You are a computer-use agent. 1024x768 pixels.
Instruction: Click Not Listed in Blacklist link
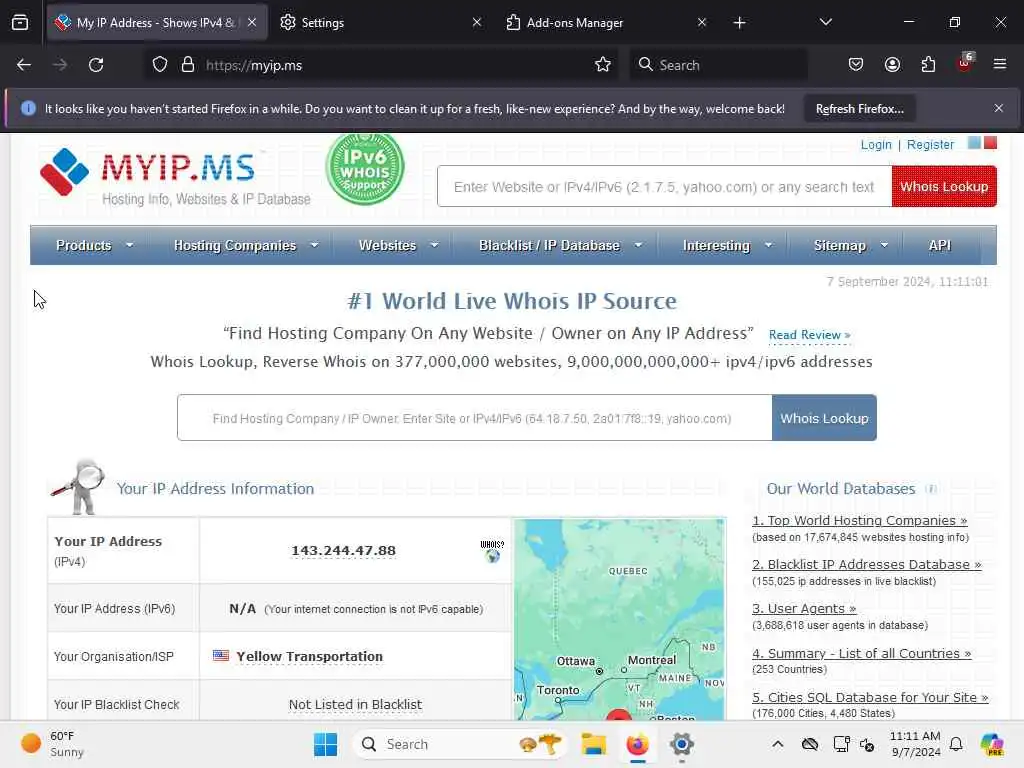point(355,705)
